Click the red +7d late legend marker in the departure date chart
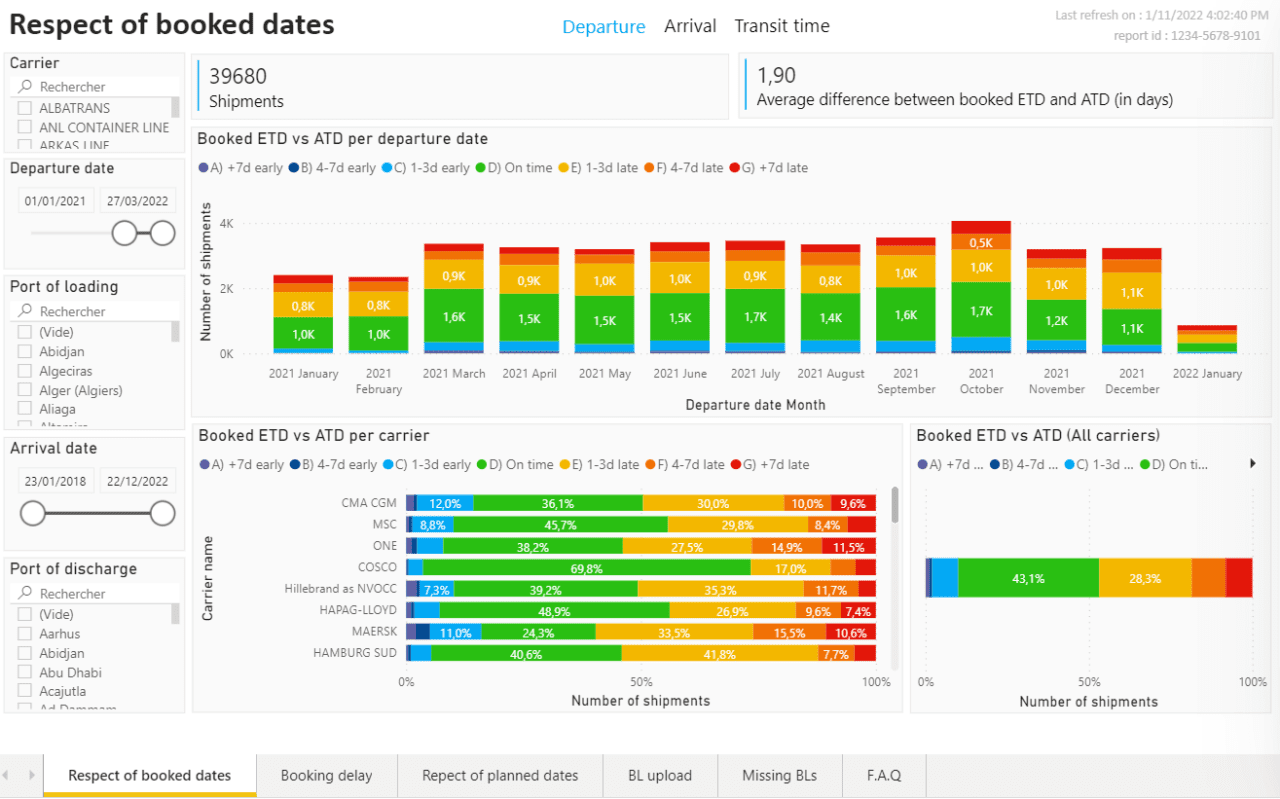The image size is (1280, 799). 735,168
